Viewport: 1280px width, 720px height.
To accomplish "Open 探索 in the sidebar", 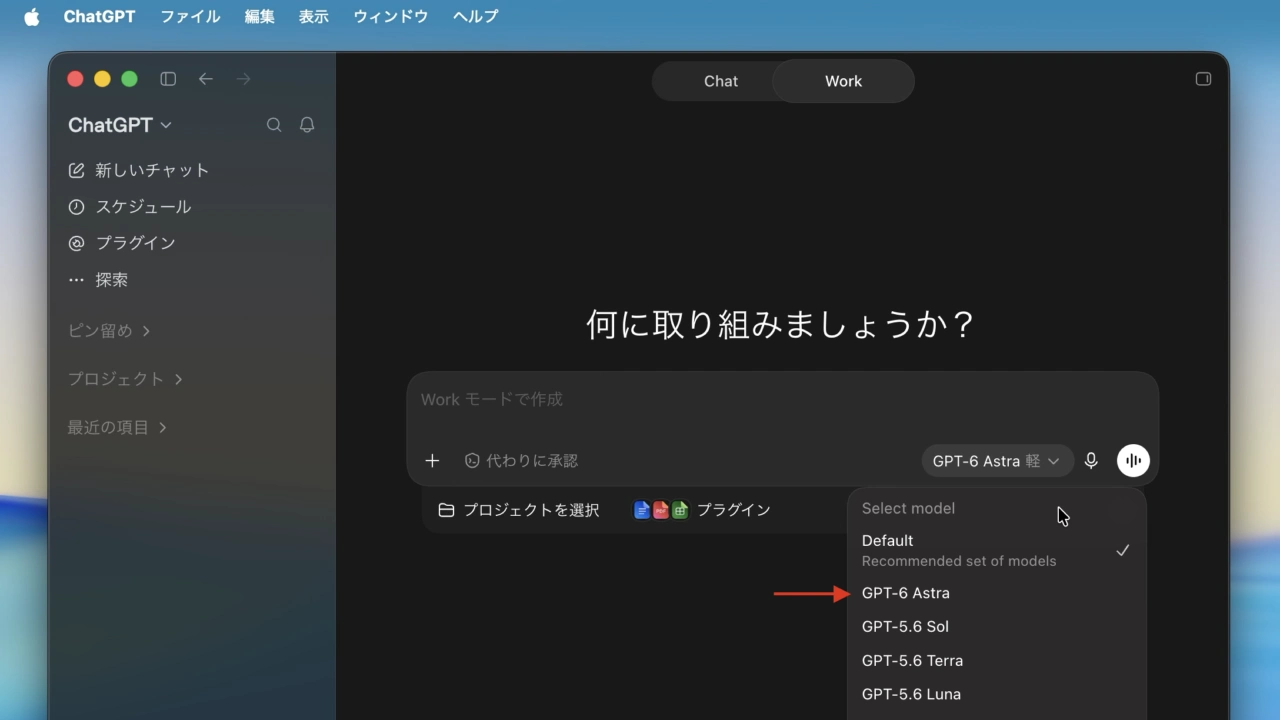I will click(x=98, y=280).
